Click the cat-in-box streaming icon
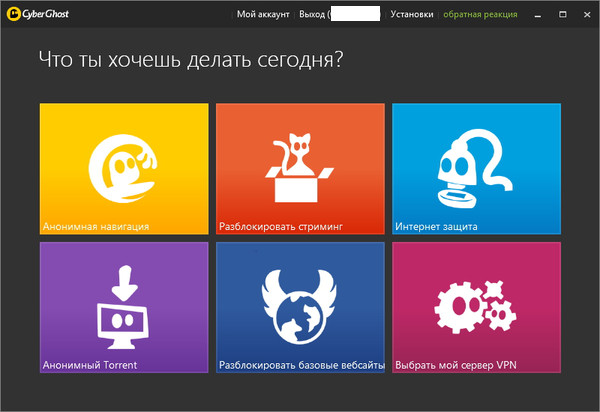This screenshot has width=600, height=412. click(299, 166)
